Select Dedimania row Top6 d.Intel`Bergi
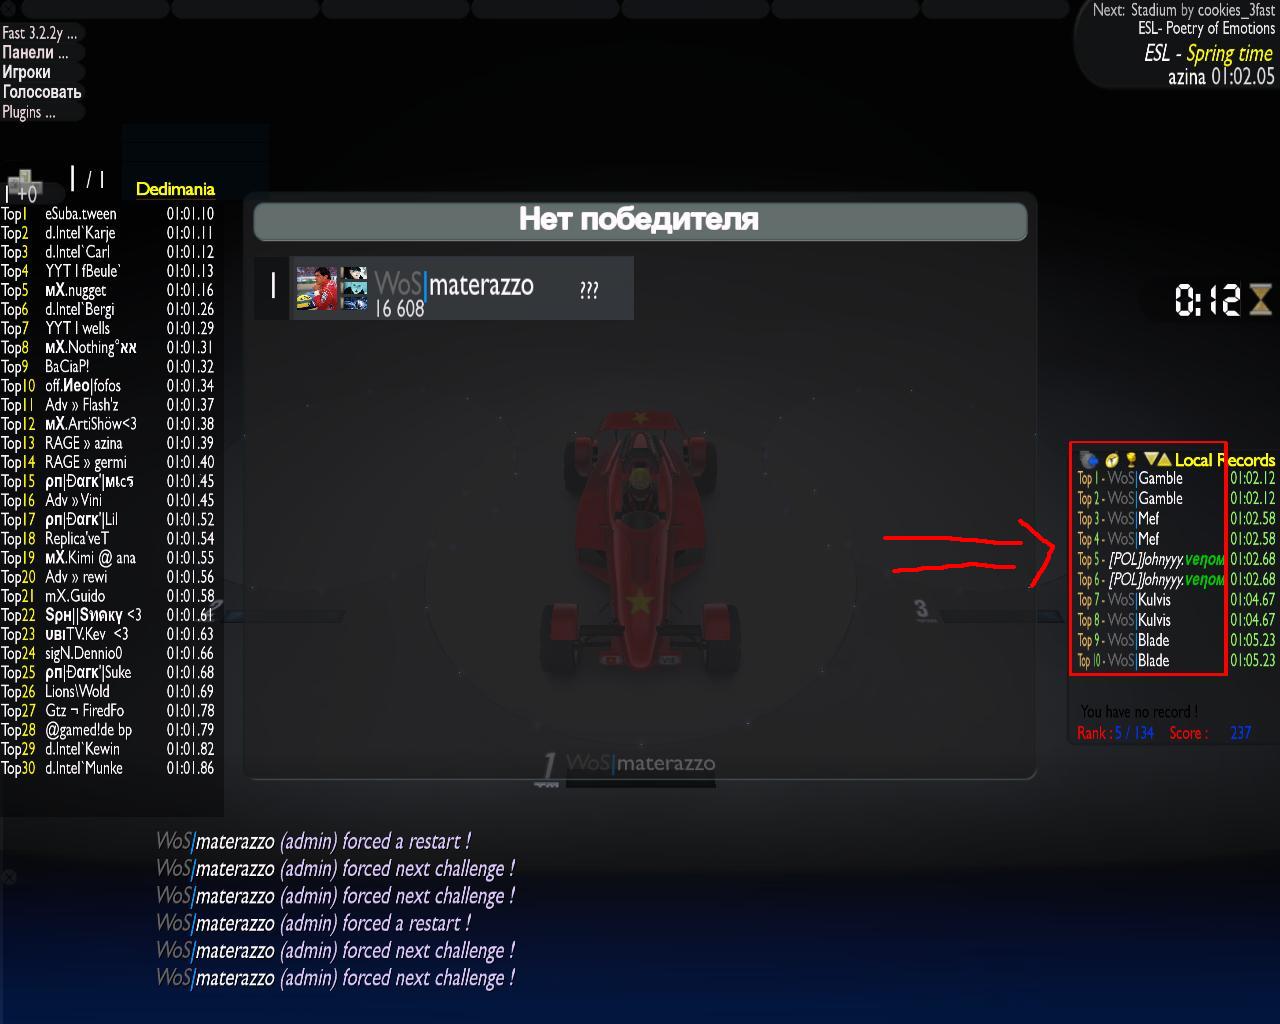 coord(108,309)
